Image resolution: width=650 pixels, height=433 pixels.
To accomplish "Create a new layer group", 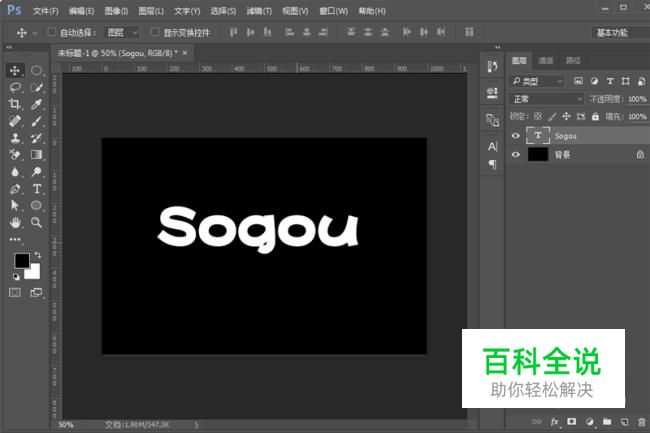I will click(607, 422).
